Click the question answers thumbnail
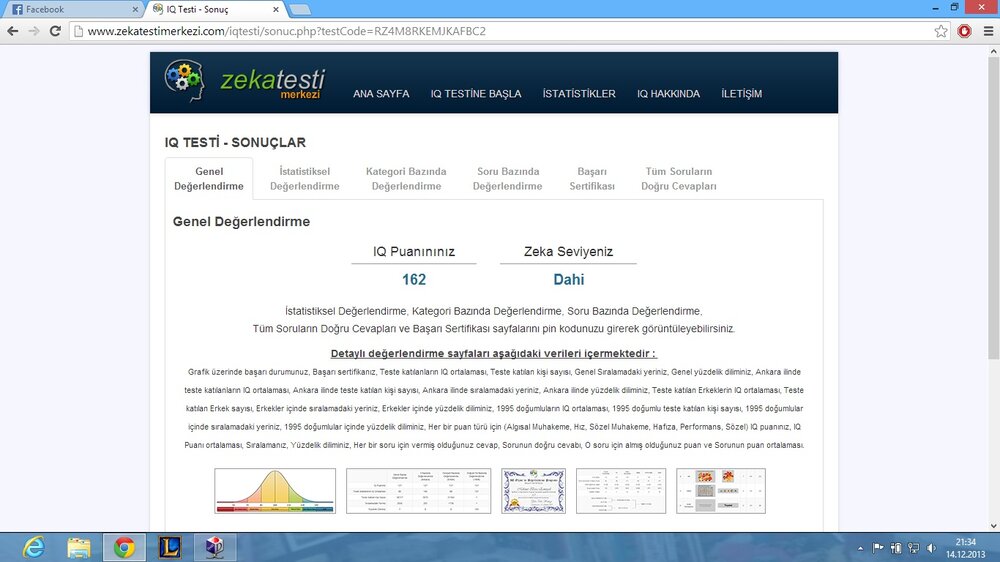 [721, 491]
